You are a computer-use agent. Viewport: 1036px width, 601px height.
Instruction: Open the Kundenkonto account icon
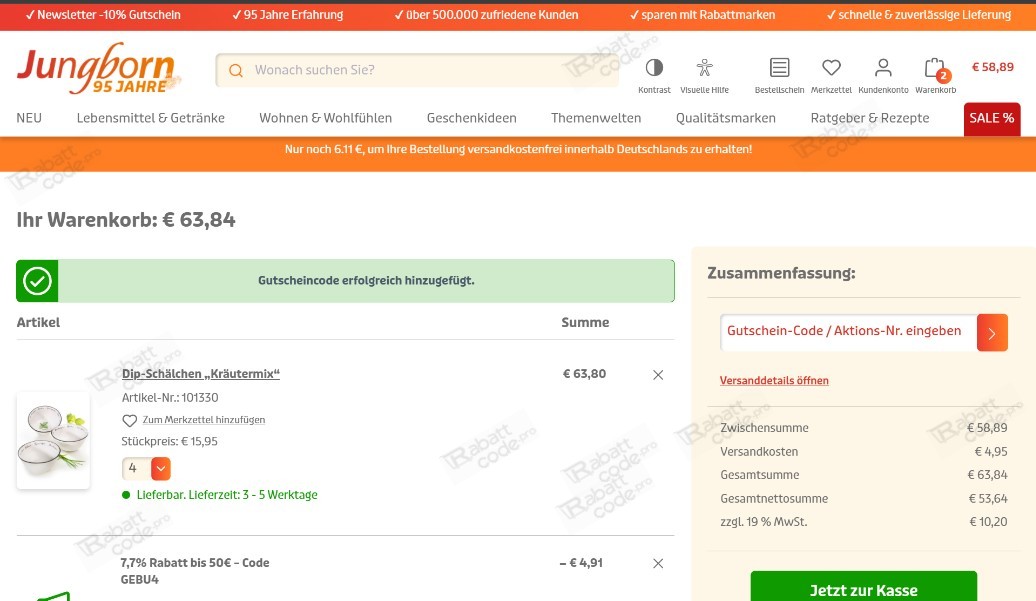883,67
